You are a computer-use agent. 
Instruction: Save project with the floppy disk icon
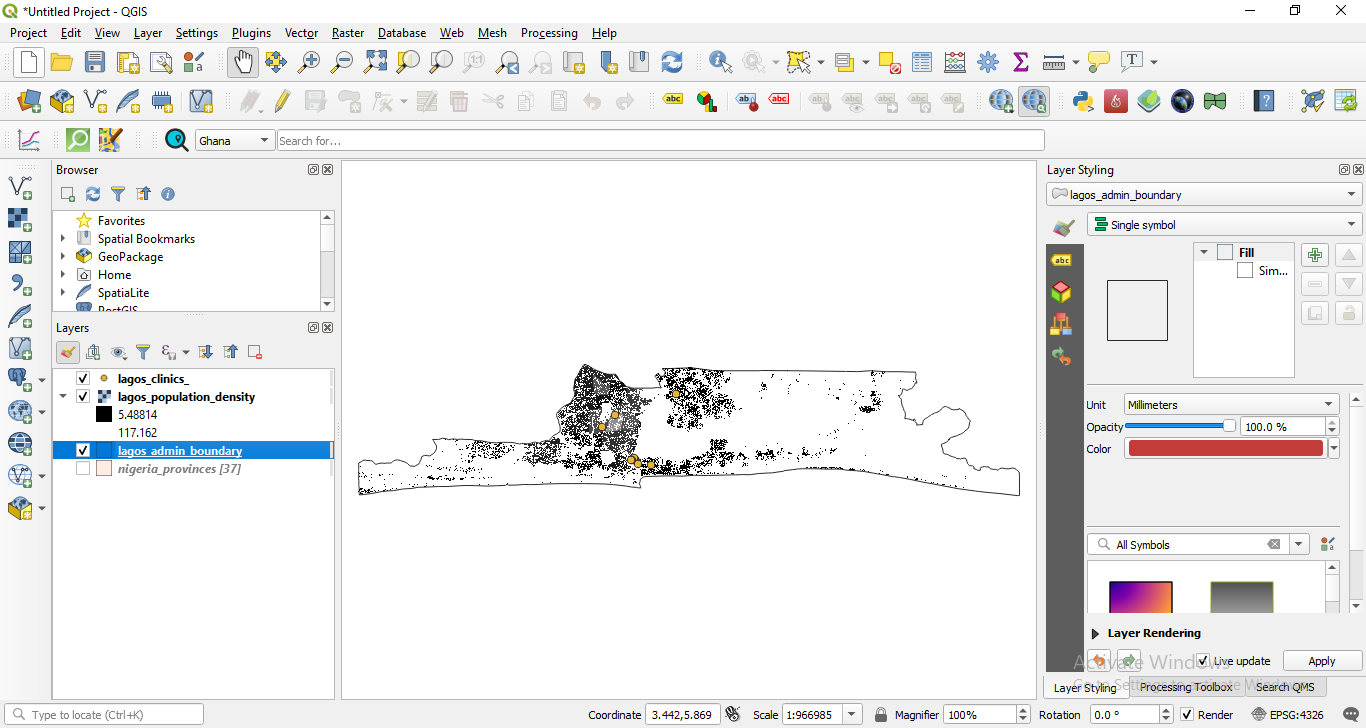point(95,62)
